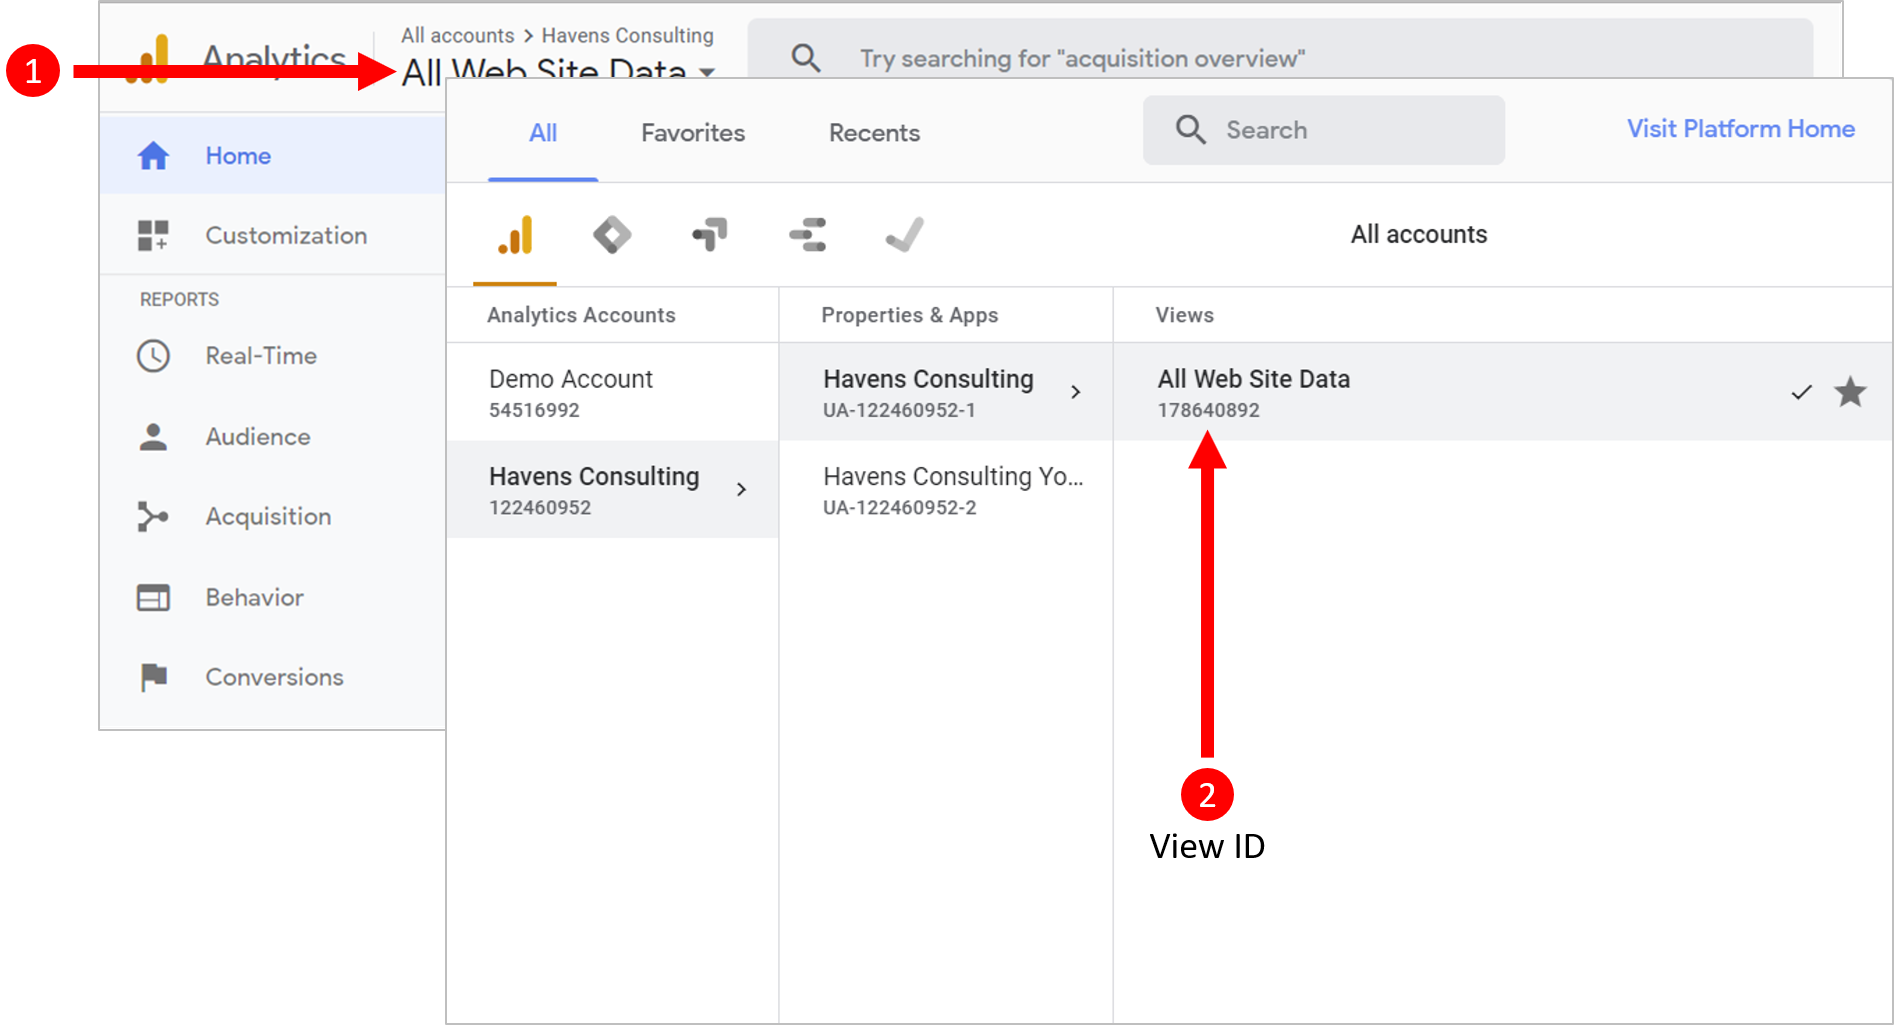This screenshot has width=1894, height=1025.
Task: Click the Real-Time clock icon
Action: tap(153, 356)
